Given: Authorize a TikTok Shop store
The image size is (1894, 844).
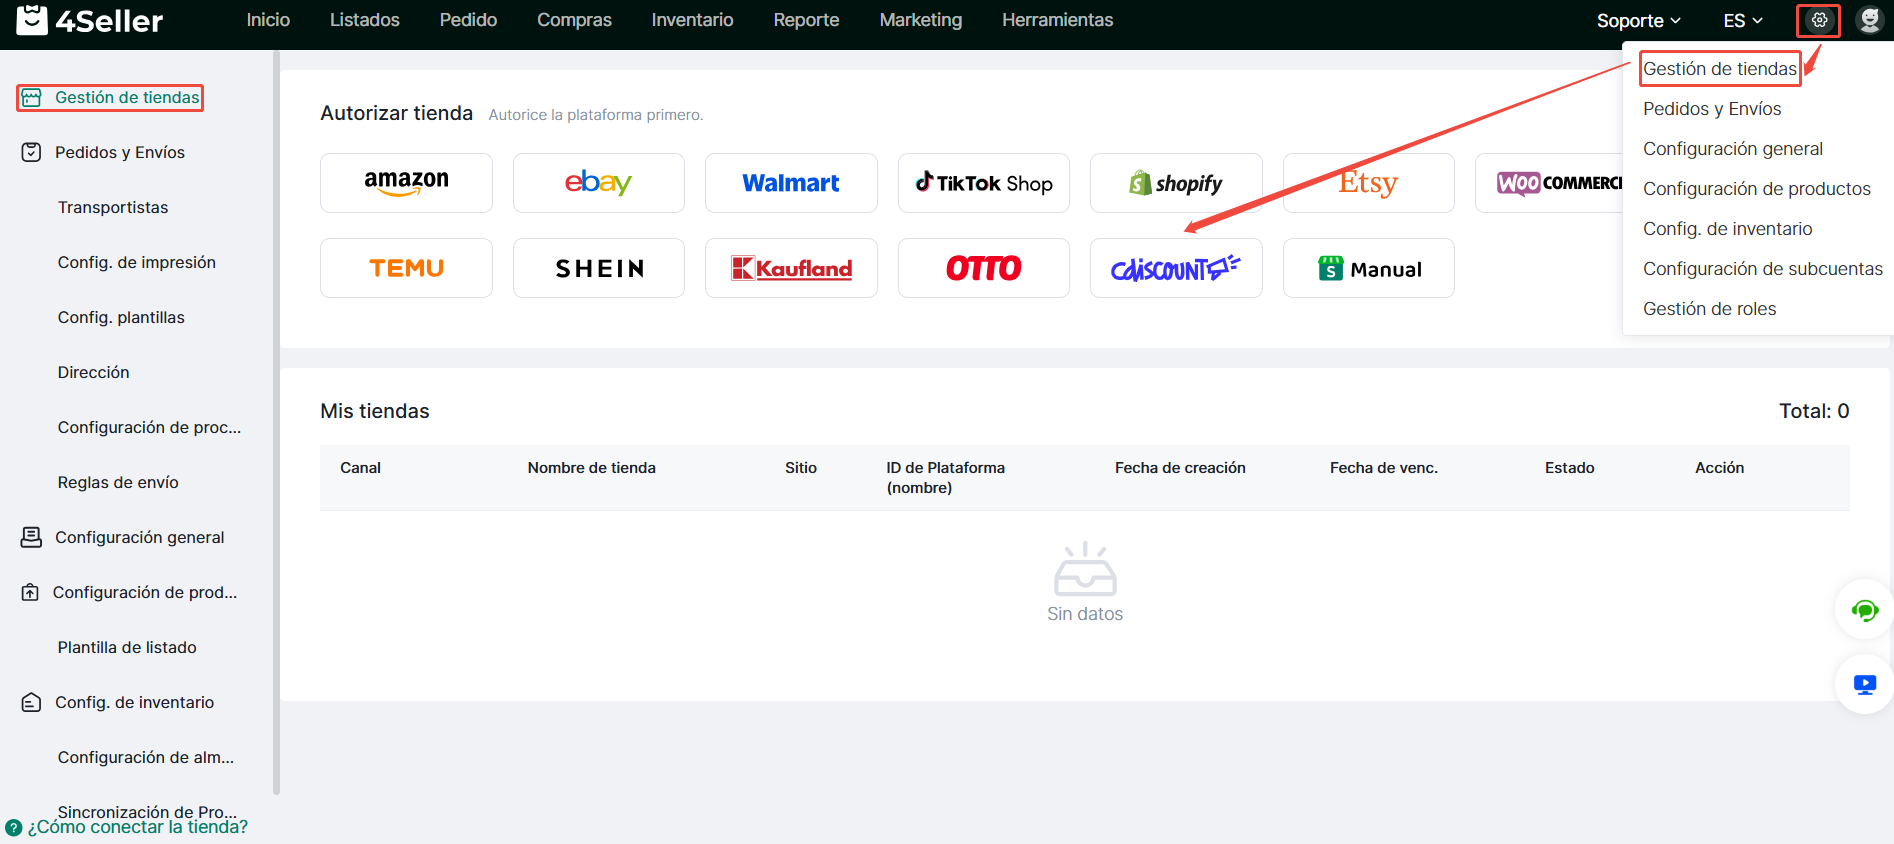Looking at the screenshot, I should [x=984, y=183].
